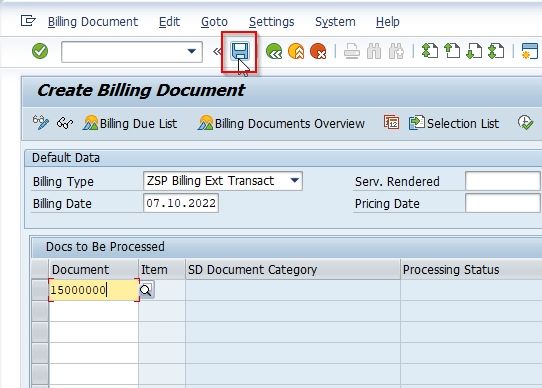Image resolution: width=542 pixels, height=388 pixels.
Task: Click the green Enter checkmark icon
Action: click(x=40, y=51)
